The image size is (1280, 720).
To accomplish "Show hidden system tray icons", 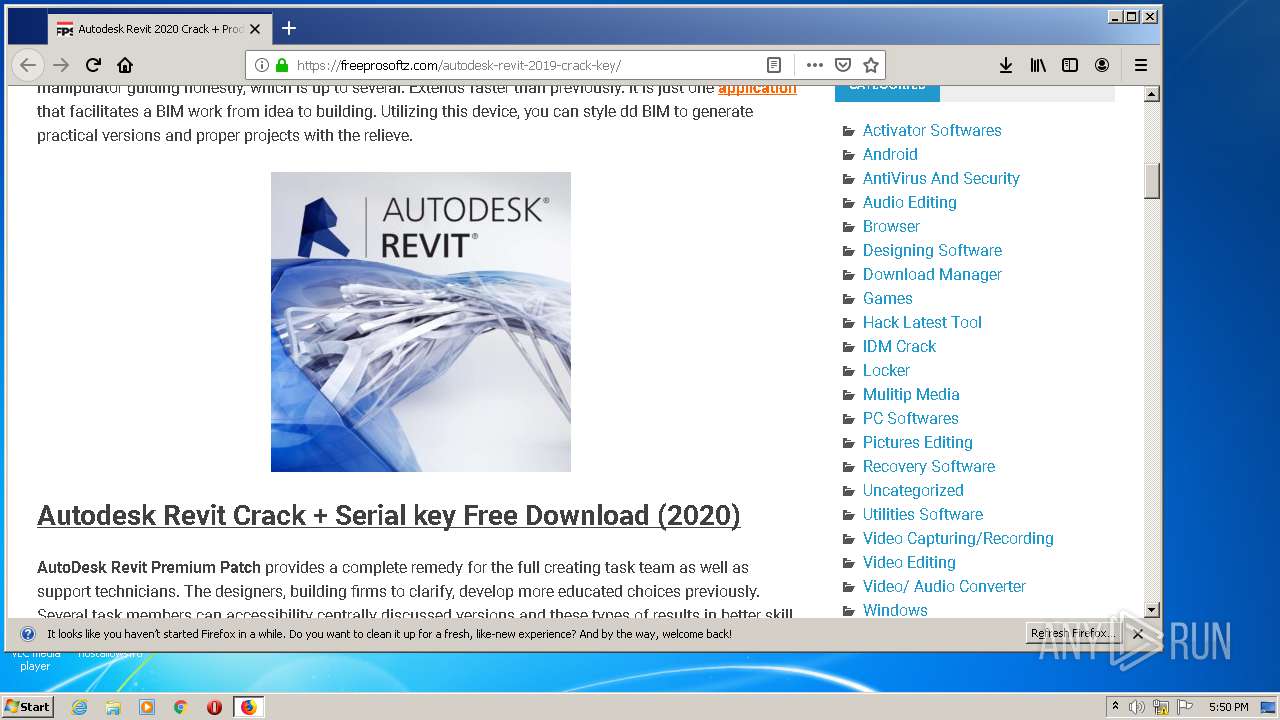I will tap(1116, 707).
